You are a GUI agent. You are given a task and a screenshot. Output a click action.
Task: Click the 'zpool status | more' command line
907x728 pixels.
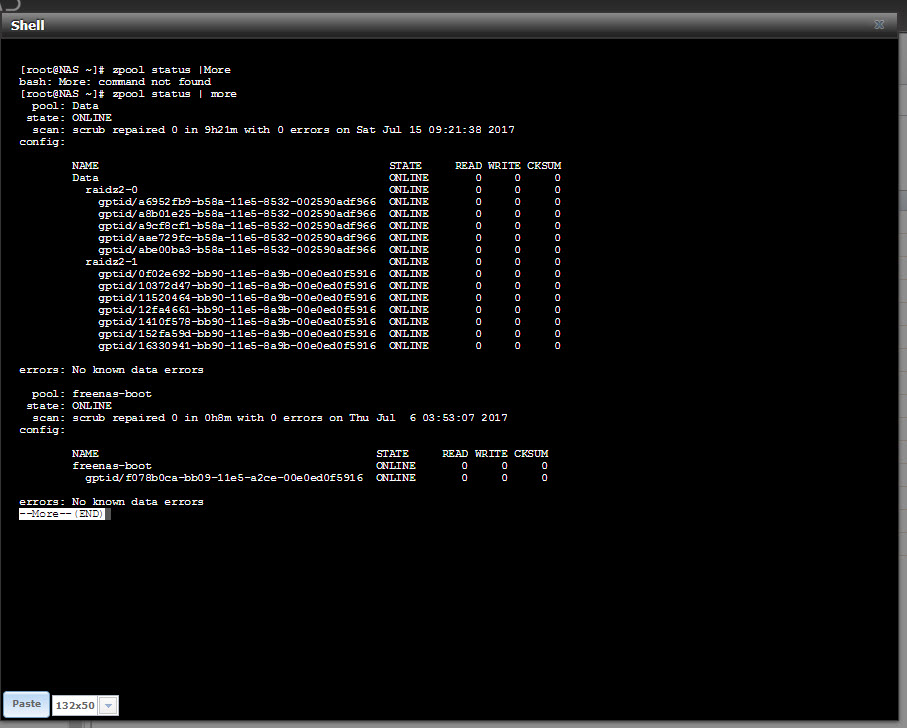click(x=128, y=94)
